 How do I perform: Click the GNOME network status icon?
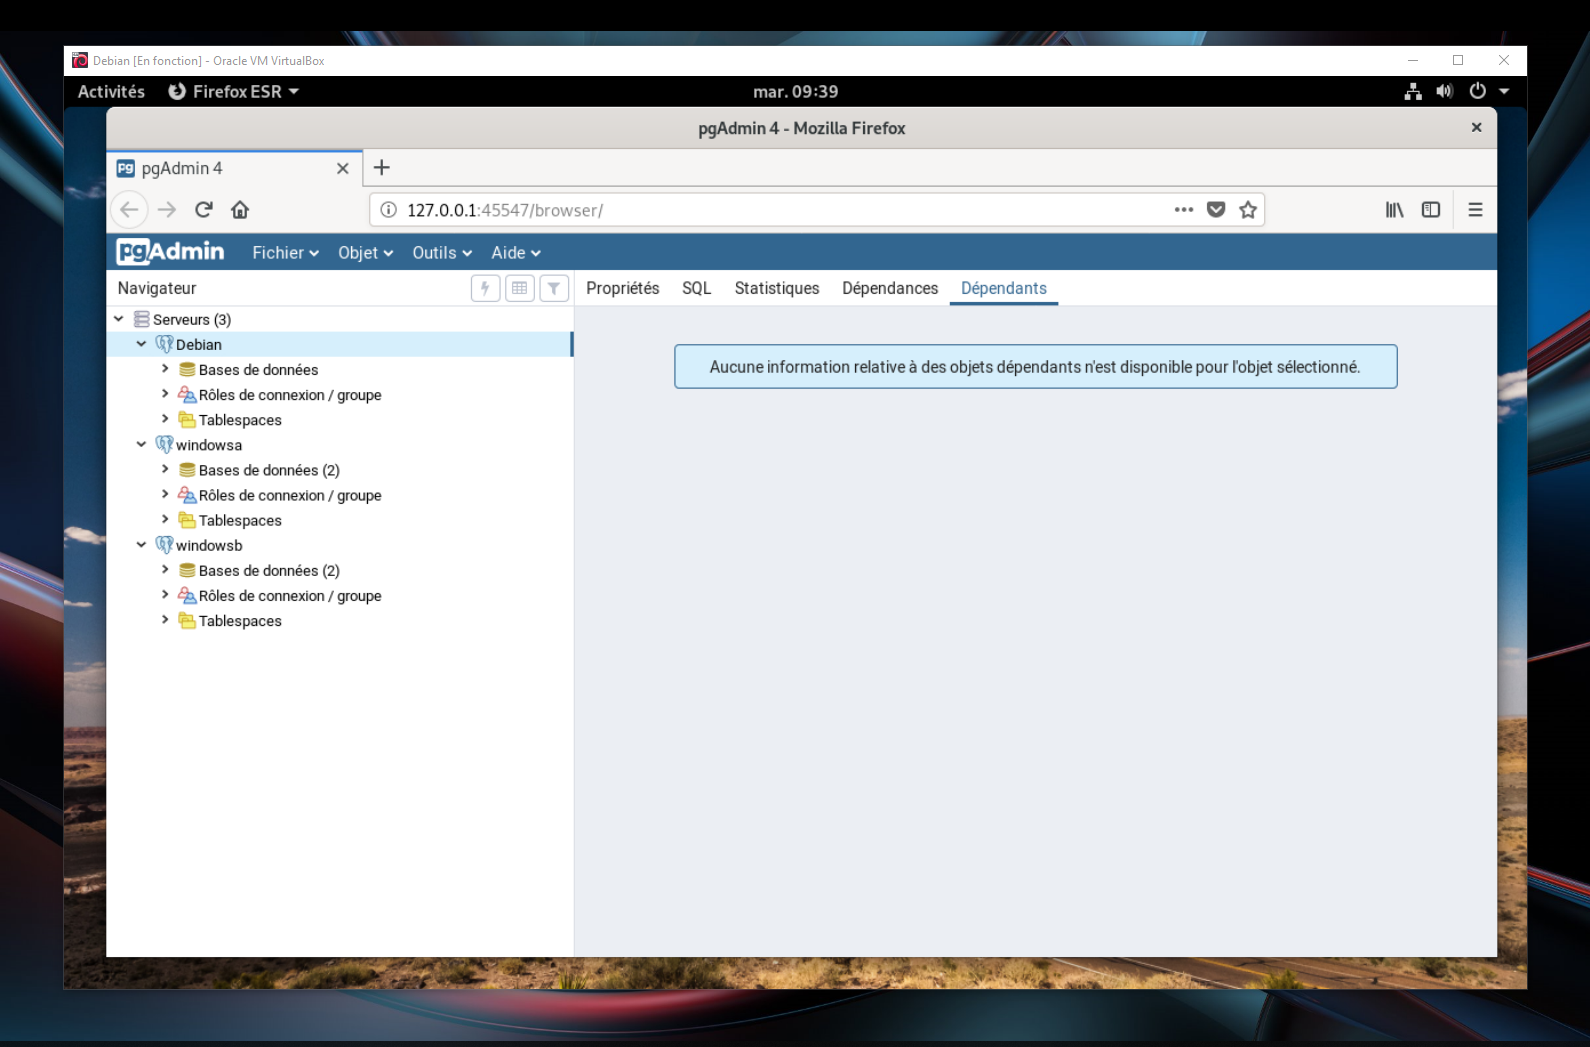(1413, 91)
